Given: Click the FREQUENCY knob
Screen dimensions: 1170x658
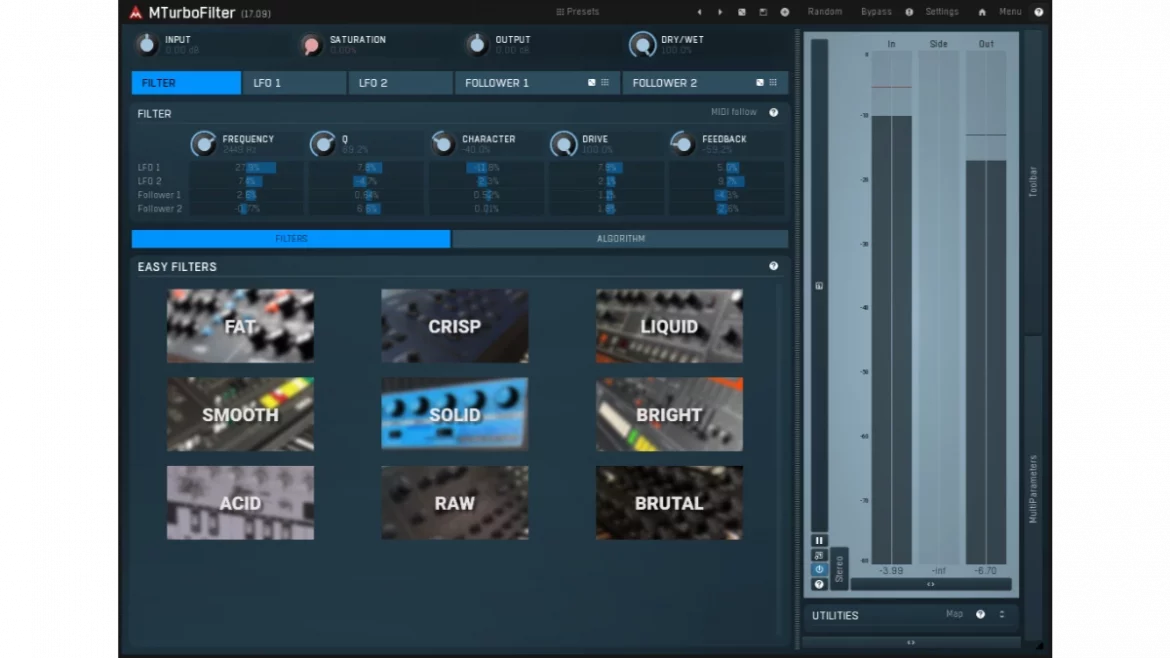Looking at the screenshot, I should [203, 143].
